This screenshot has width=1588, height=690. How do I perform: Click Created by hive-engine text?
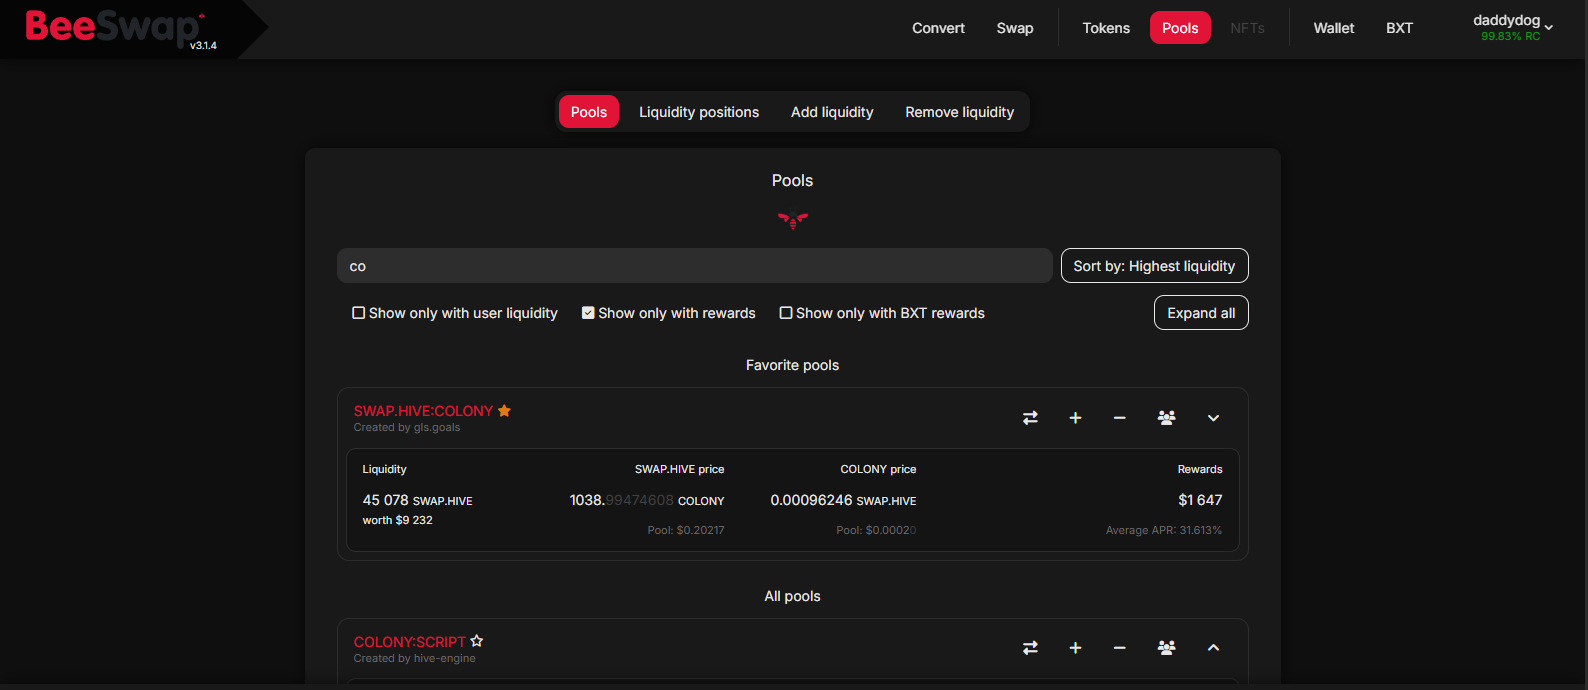tap(414, 658)
